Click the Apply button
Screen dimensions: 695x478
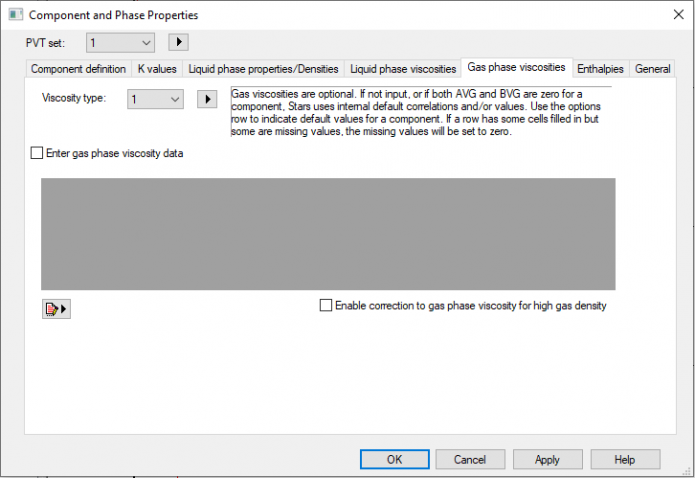tap(547, 459)
